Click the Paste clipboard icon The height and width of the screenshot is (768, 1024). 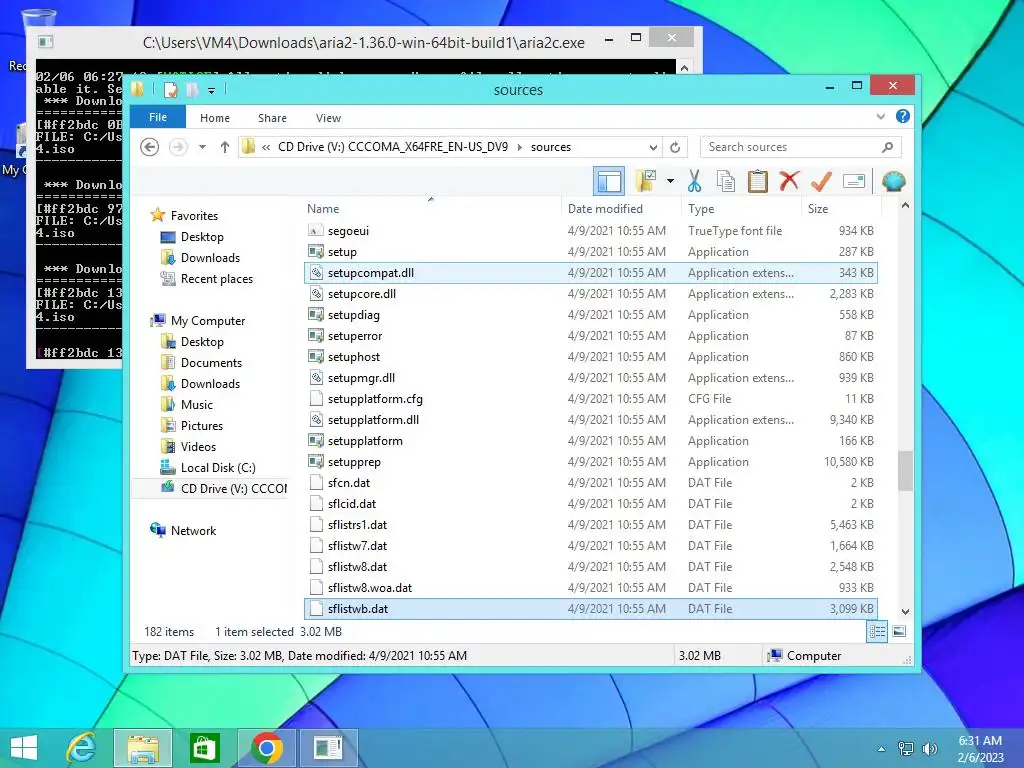point(758,181)
